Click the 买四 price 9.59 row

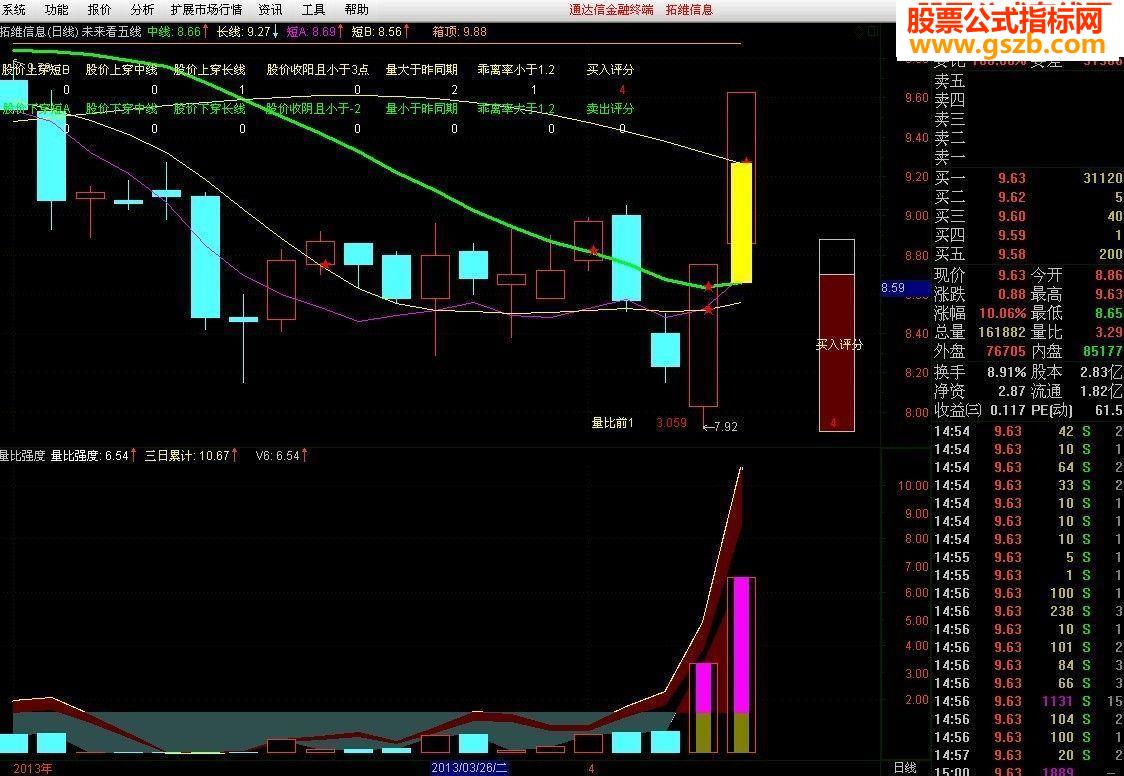pos(1029,236)
